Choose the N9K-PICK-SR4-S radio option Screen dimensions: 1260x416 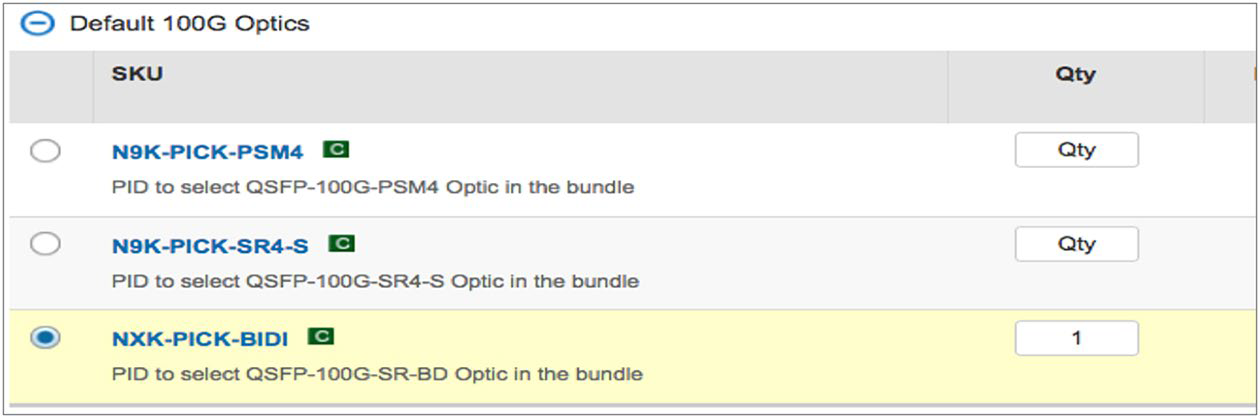tap(45, 244)
